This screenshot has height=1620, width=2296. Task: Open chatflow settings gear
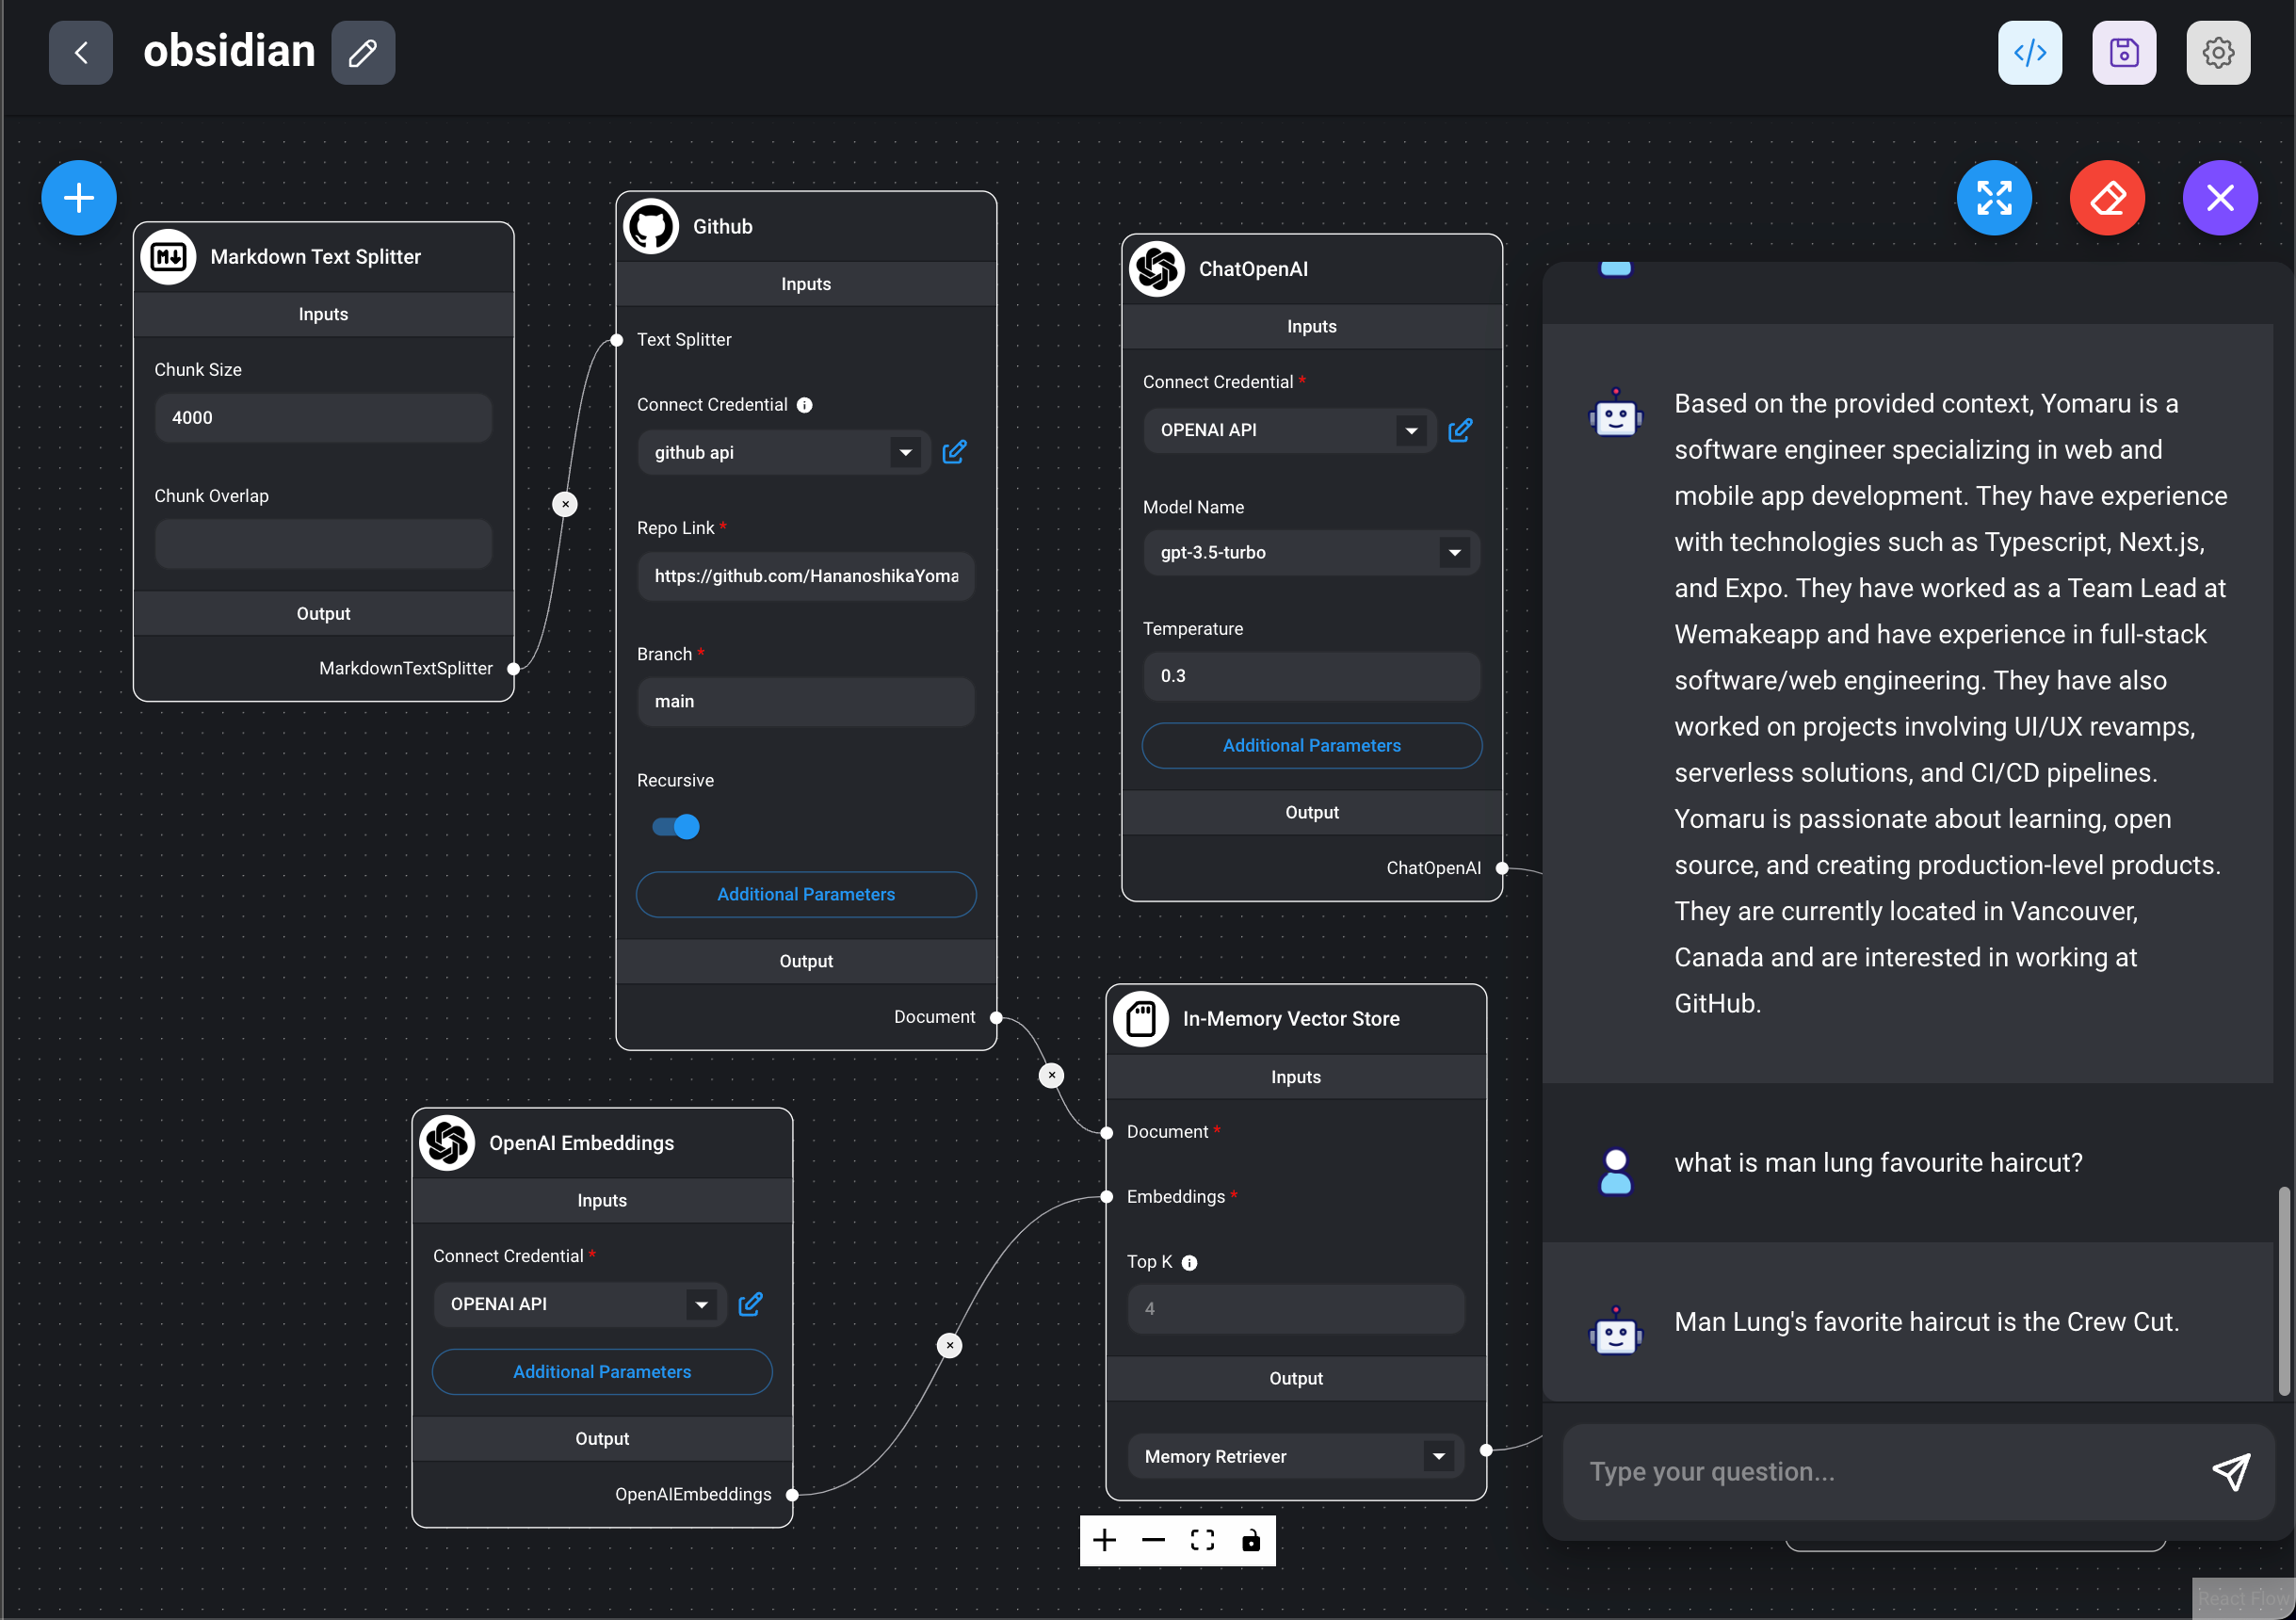[x=2217, y=52]
